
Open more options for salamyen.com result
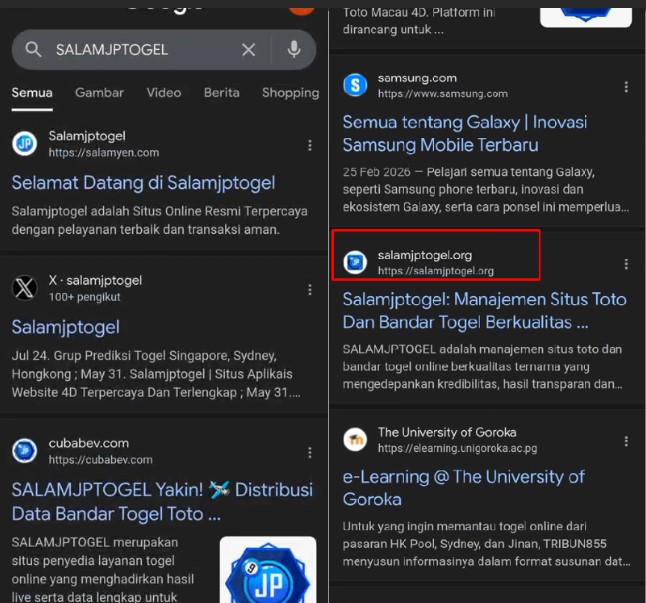point(310,145)
